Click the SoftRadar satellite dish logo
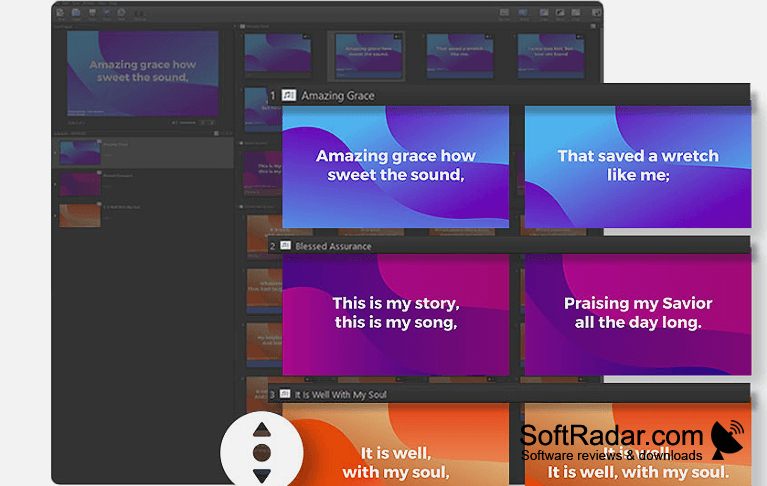Screen dimensions: 767x486 pos(727,440)
